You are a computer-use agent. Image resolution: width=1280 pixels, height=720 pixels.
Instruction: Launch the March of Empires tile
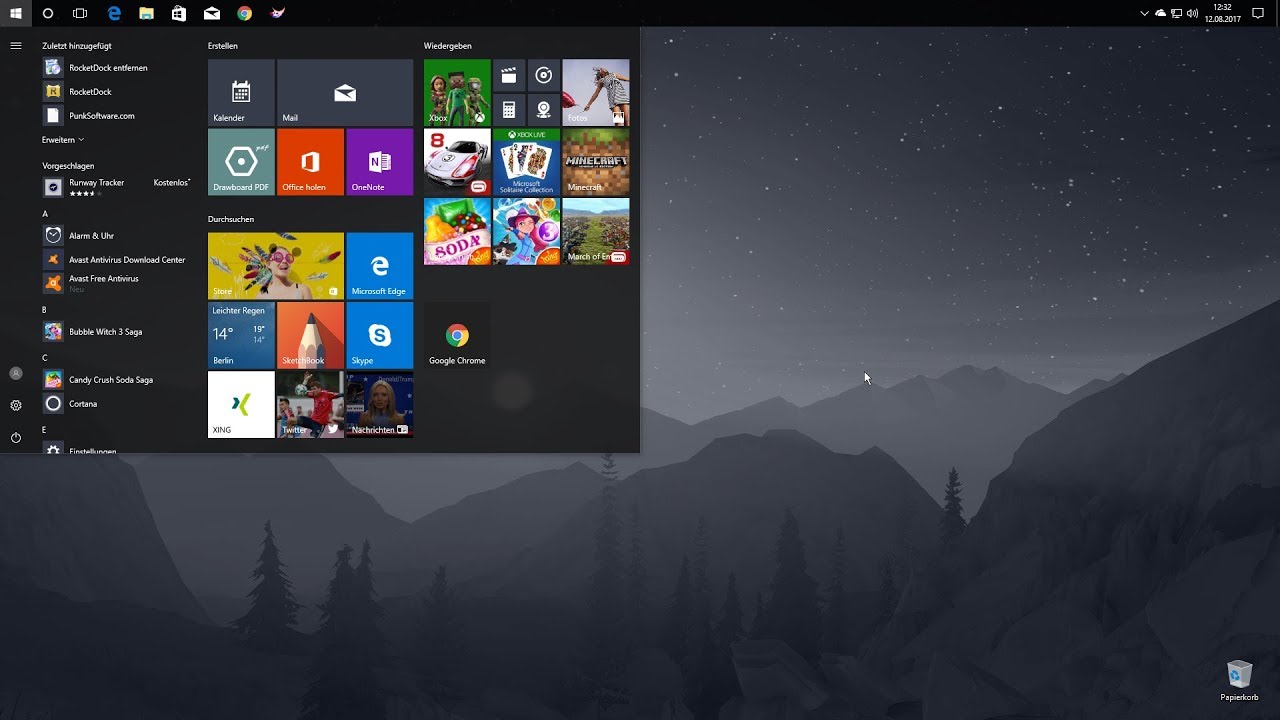click(x=596, y=231)
